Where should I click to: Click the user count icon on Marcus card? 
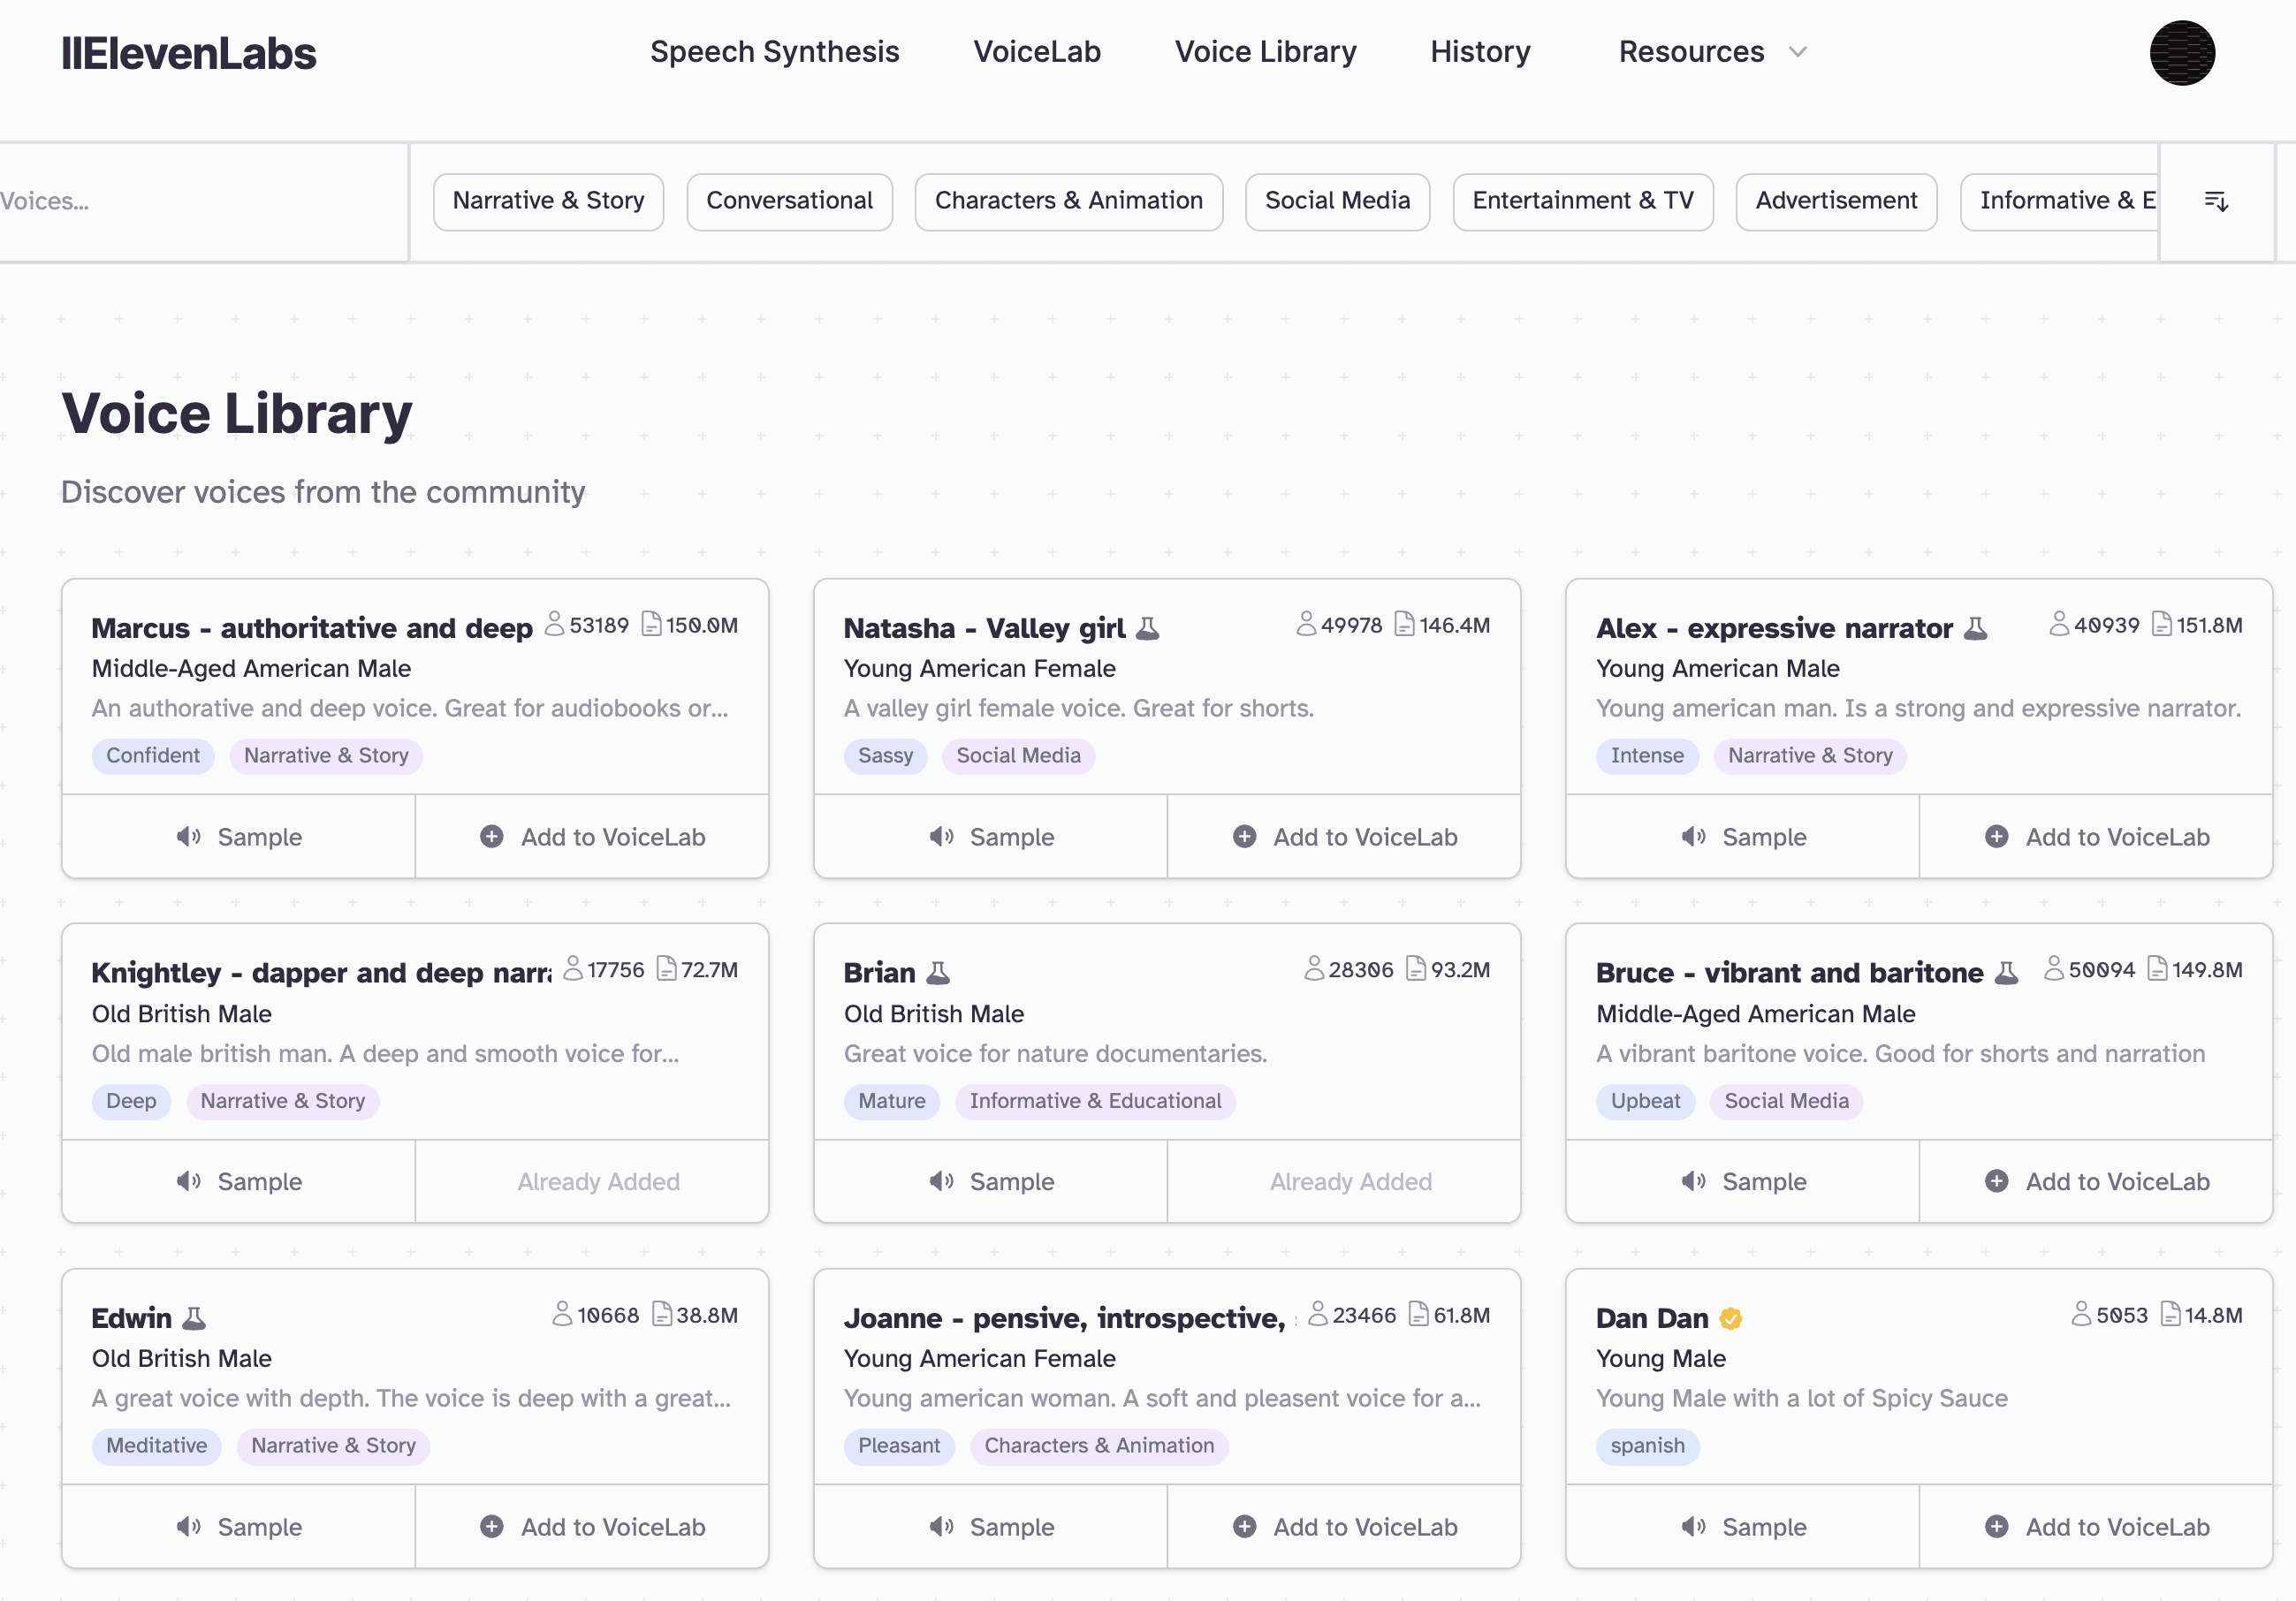coord(554,625)
